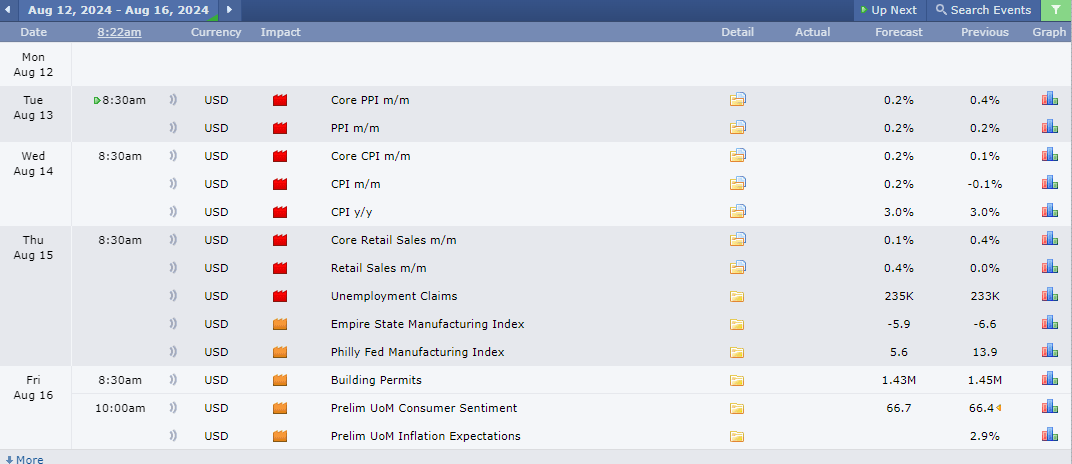Click the Retail Sales m/m event name
The image size is (1072, 464).
tap(379, 268)
